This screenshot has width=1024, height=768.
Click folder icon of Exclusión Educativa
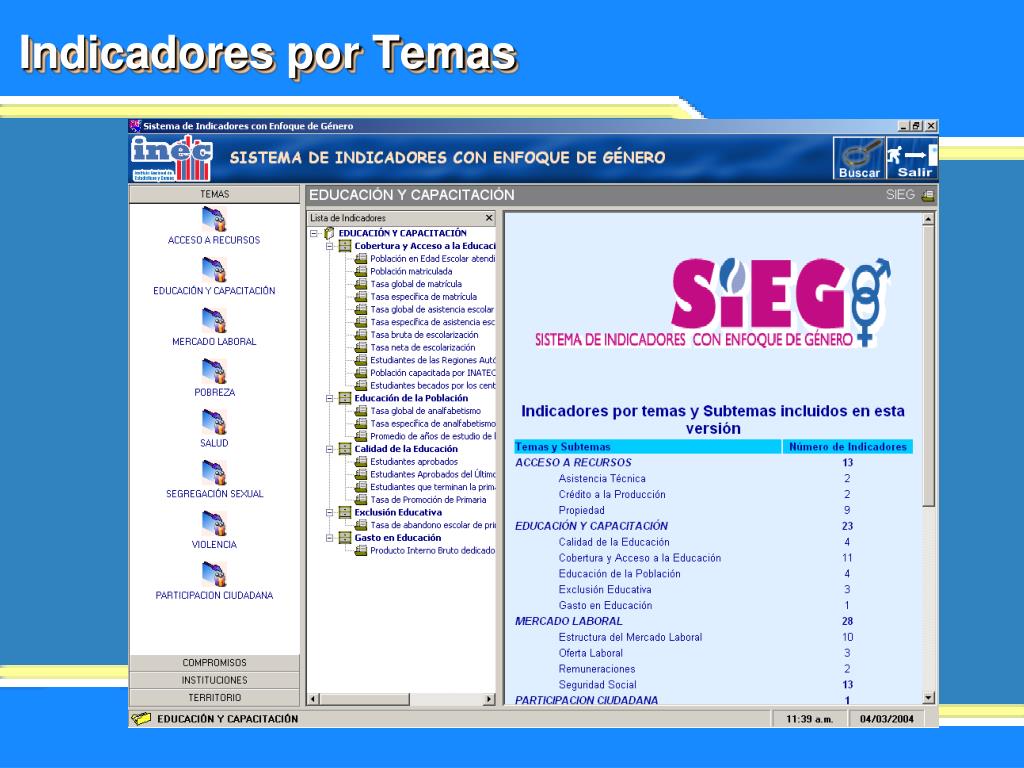(x=345, y=513)
